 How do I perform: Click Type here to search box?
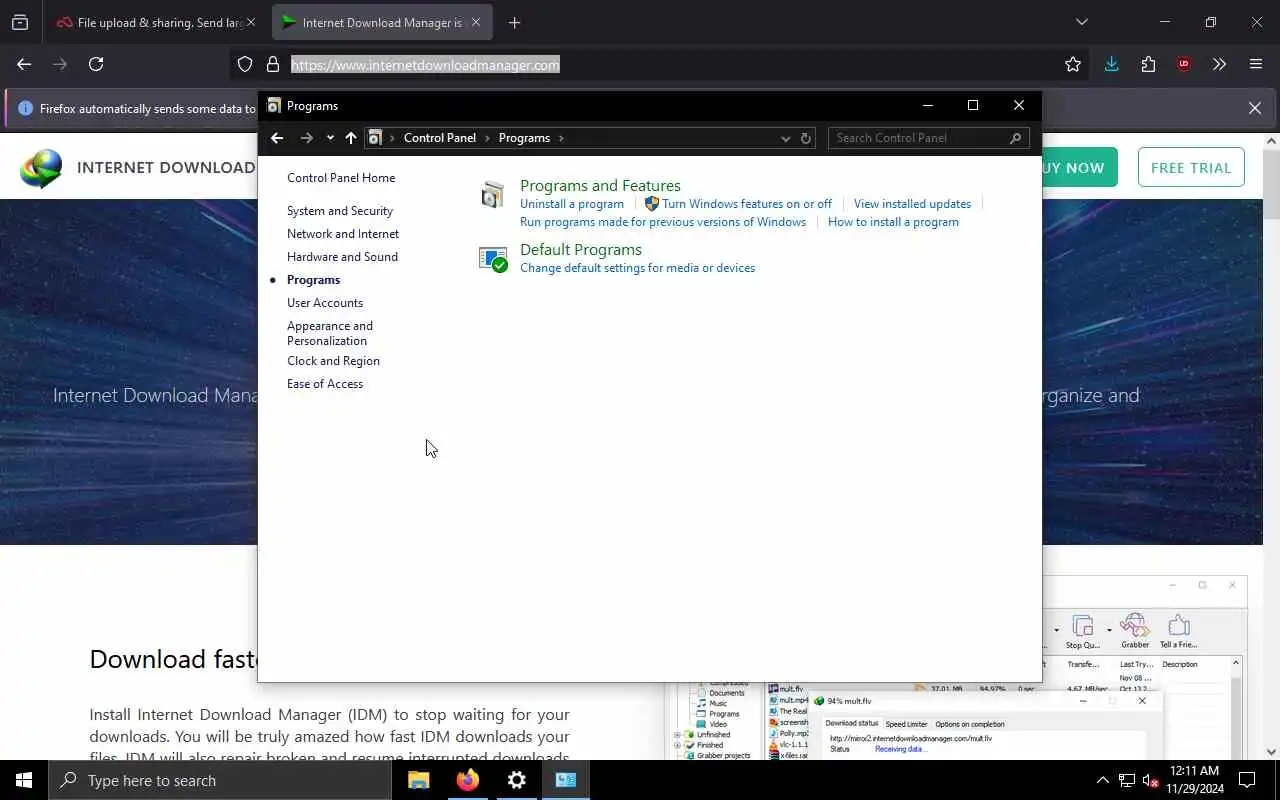[x=220, y=780]
